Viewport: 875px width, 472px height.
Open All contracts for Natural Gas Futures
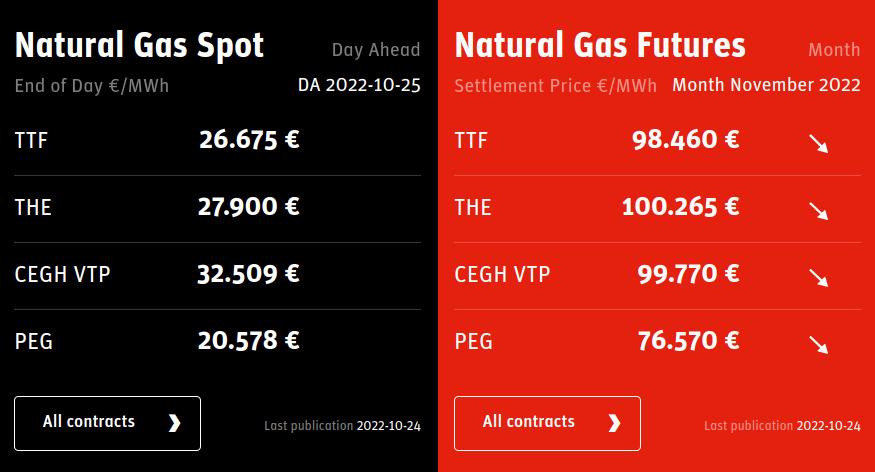click(547, 423)
